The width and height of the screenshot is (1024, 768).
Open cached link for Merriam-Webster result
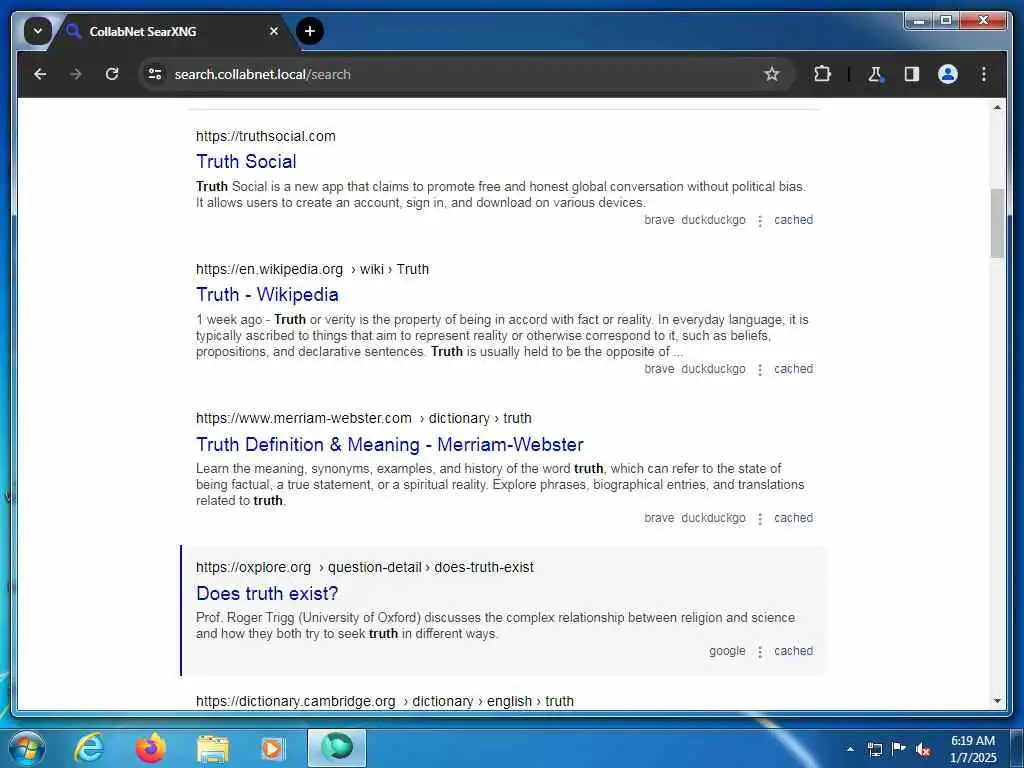[793, 518]
